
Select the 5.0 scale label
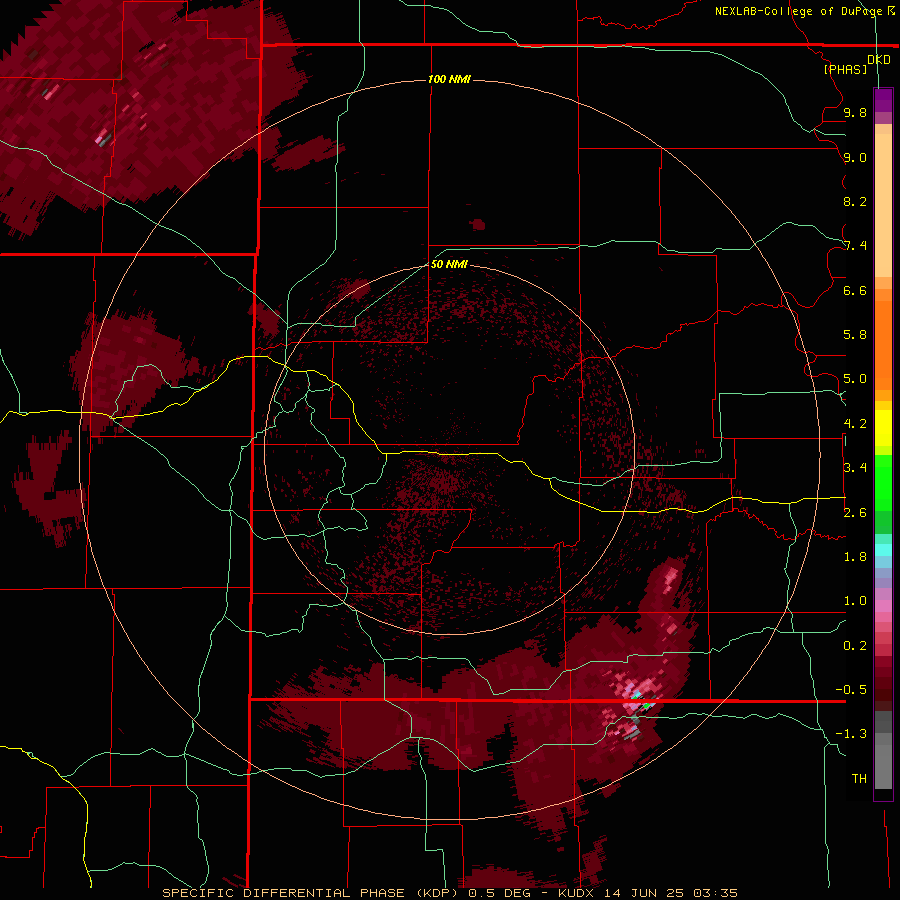855,379
